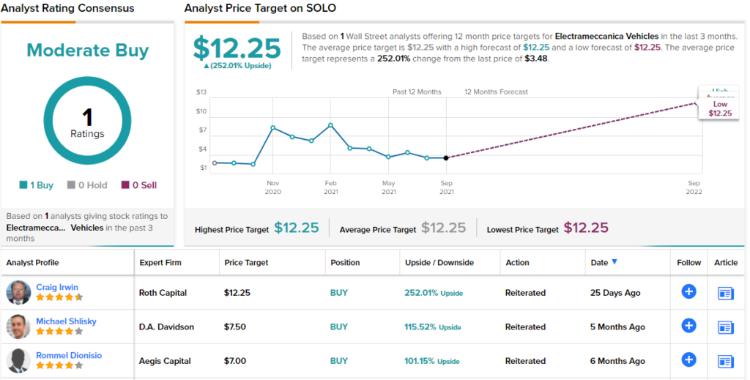The image size is (750, 380).
Task: Open Craig Irwin analyst profile link
Action: coord(57,287)
